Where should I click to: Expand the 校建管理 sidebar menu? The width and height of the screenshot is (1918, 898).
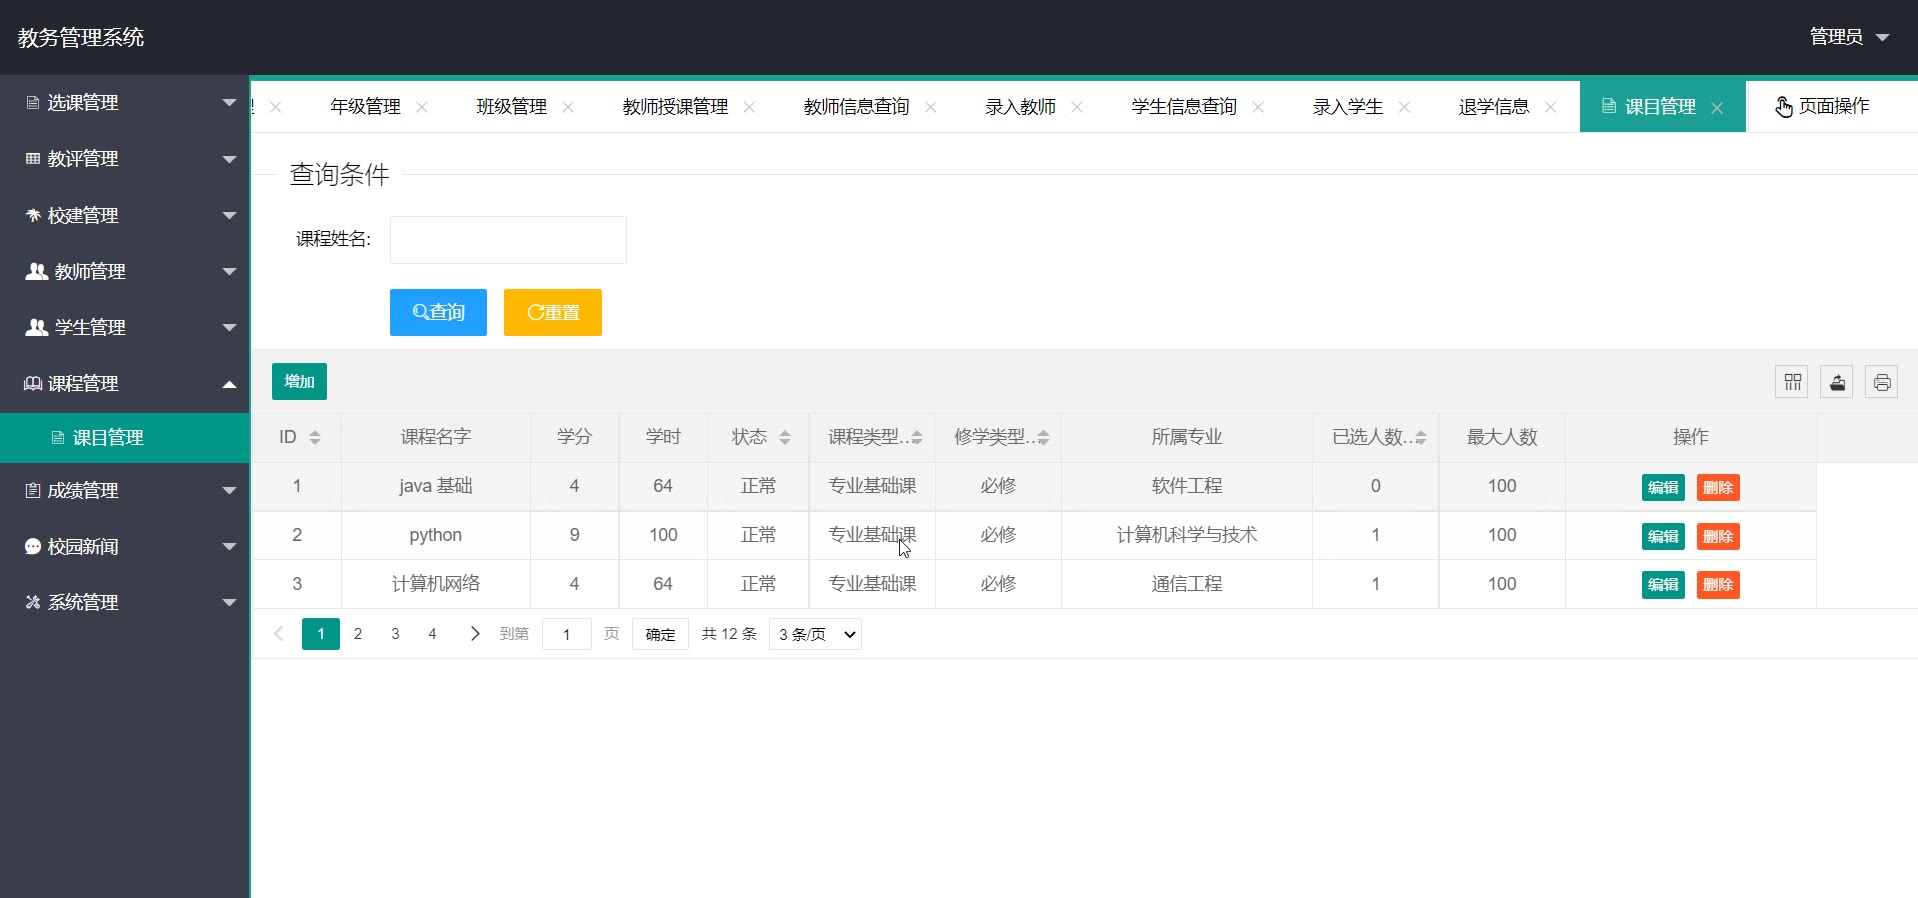(x=125, y=215)
